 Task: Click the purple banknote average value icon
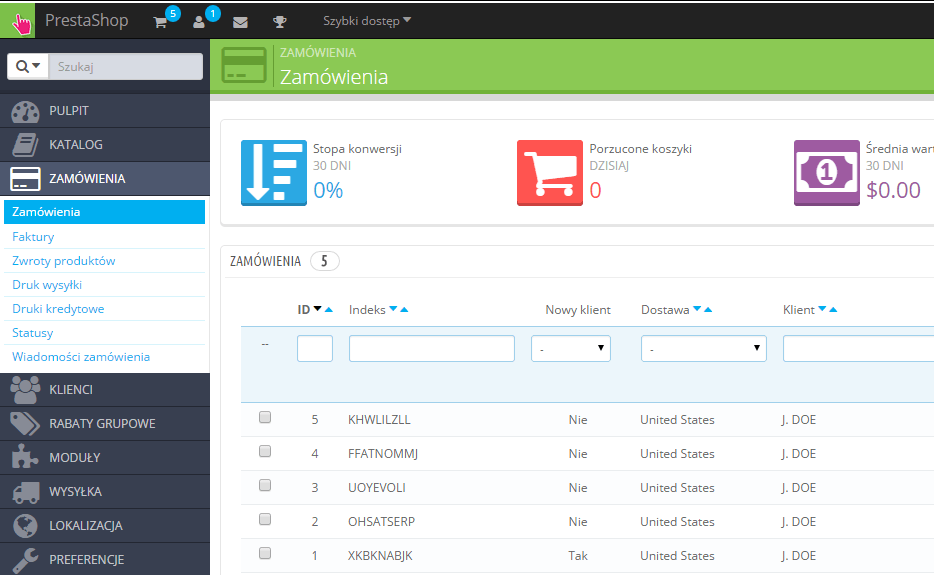click(x=826, y=173)
